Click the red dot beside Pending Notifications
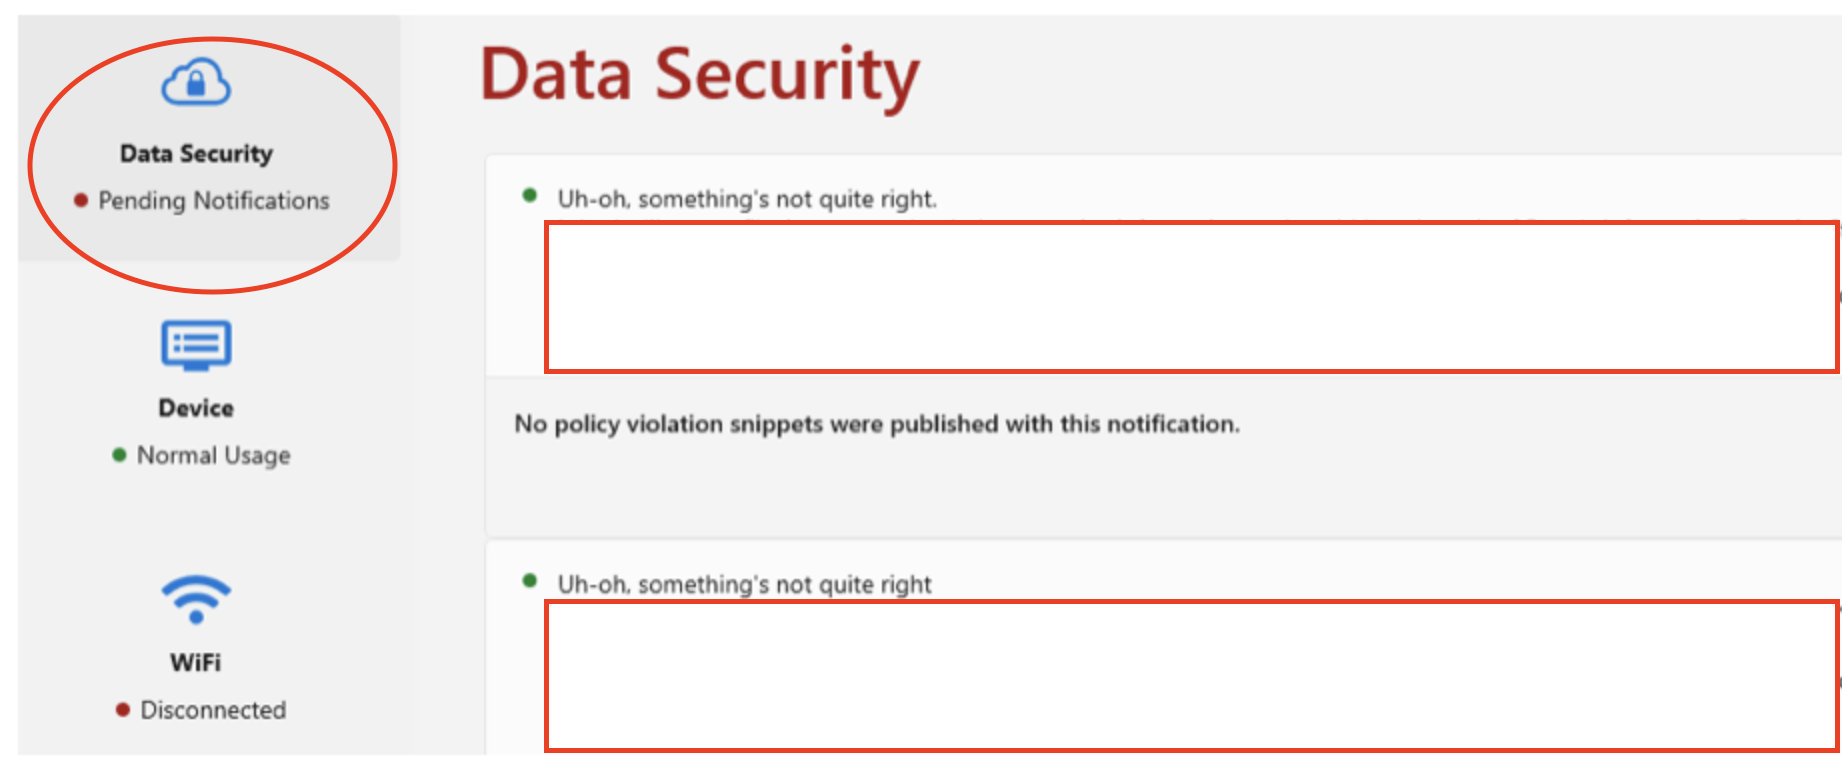This screenshot has height=762, width=1842. click(81, 201)
